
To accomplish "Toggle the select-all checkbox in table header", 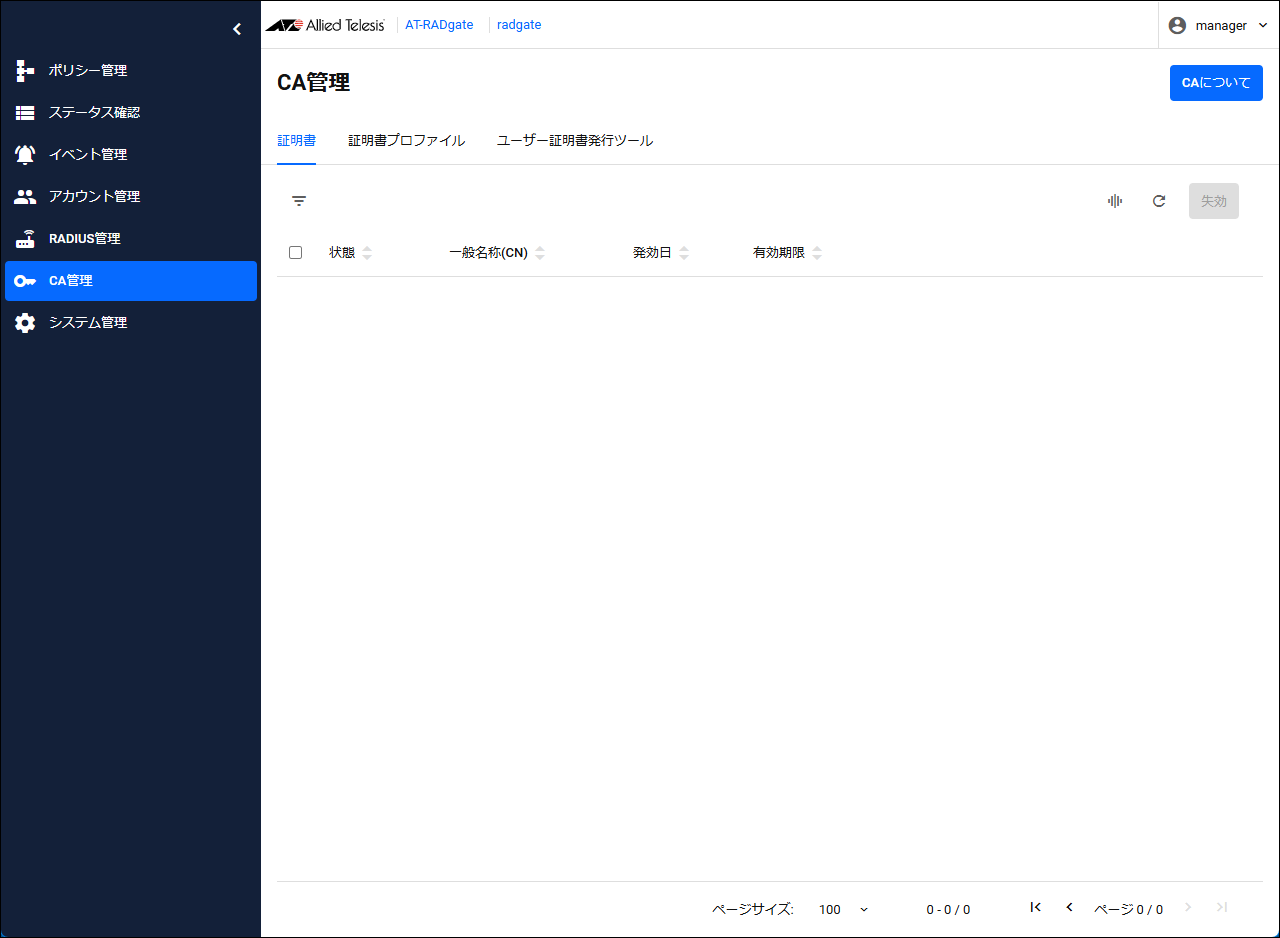I will [x=295, y=253].
